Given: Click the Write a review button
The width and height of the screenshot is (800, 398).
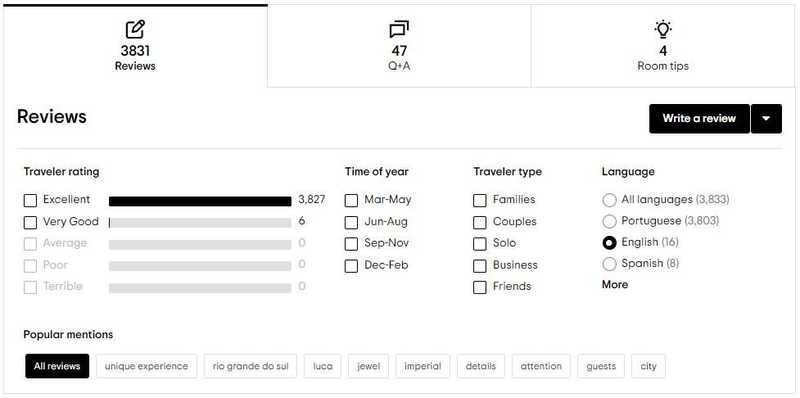Looking at the screenshot, I should [699, 119].
